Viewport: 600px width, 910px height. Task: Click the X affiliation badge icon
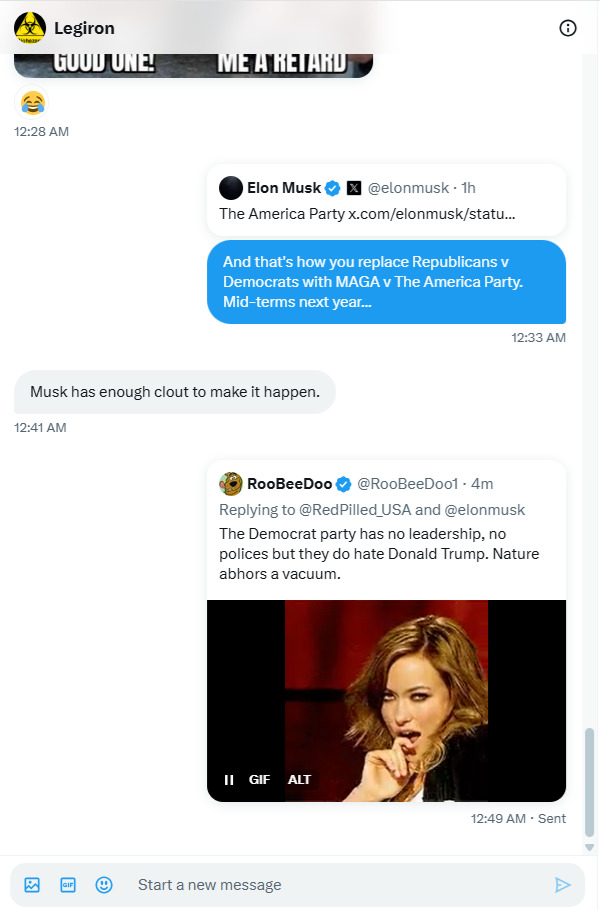[x=354, y=188]
